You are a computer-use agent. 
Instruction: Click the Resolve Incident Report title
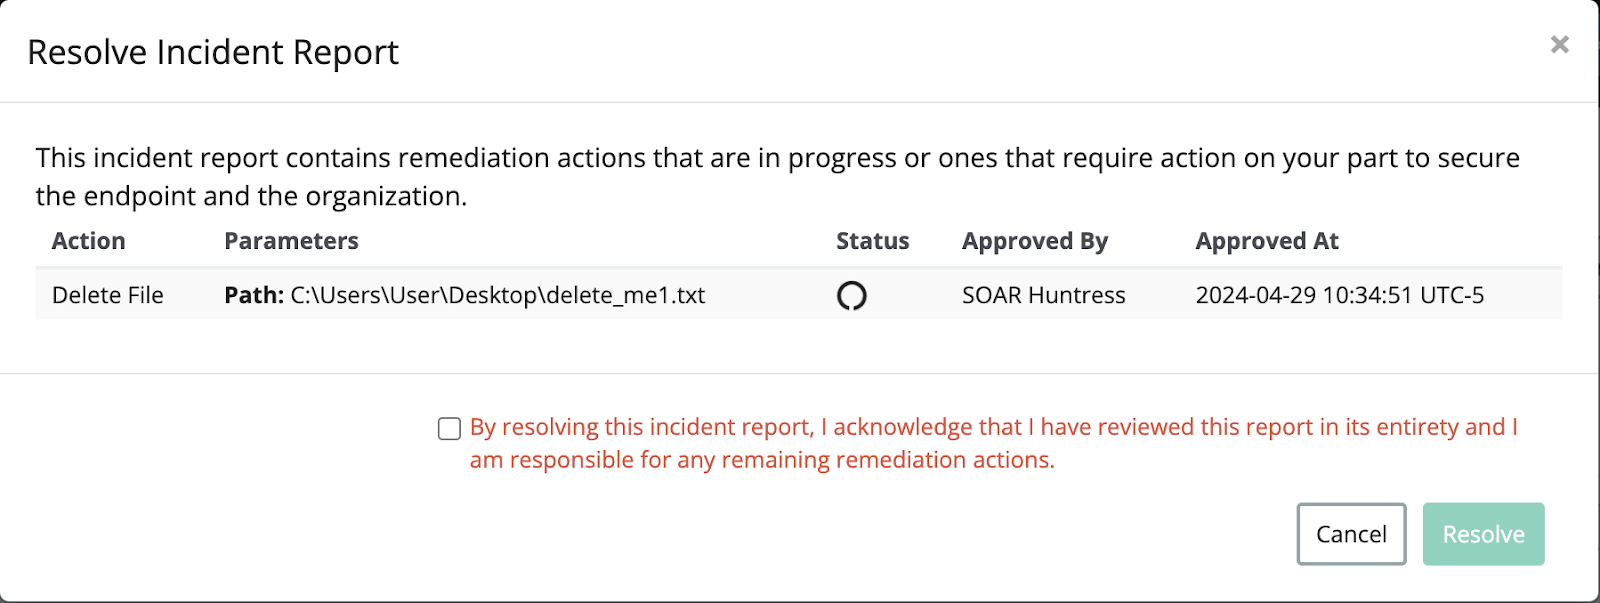click(213, 52)
